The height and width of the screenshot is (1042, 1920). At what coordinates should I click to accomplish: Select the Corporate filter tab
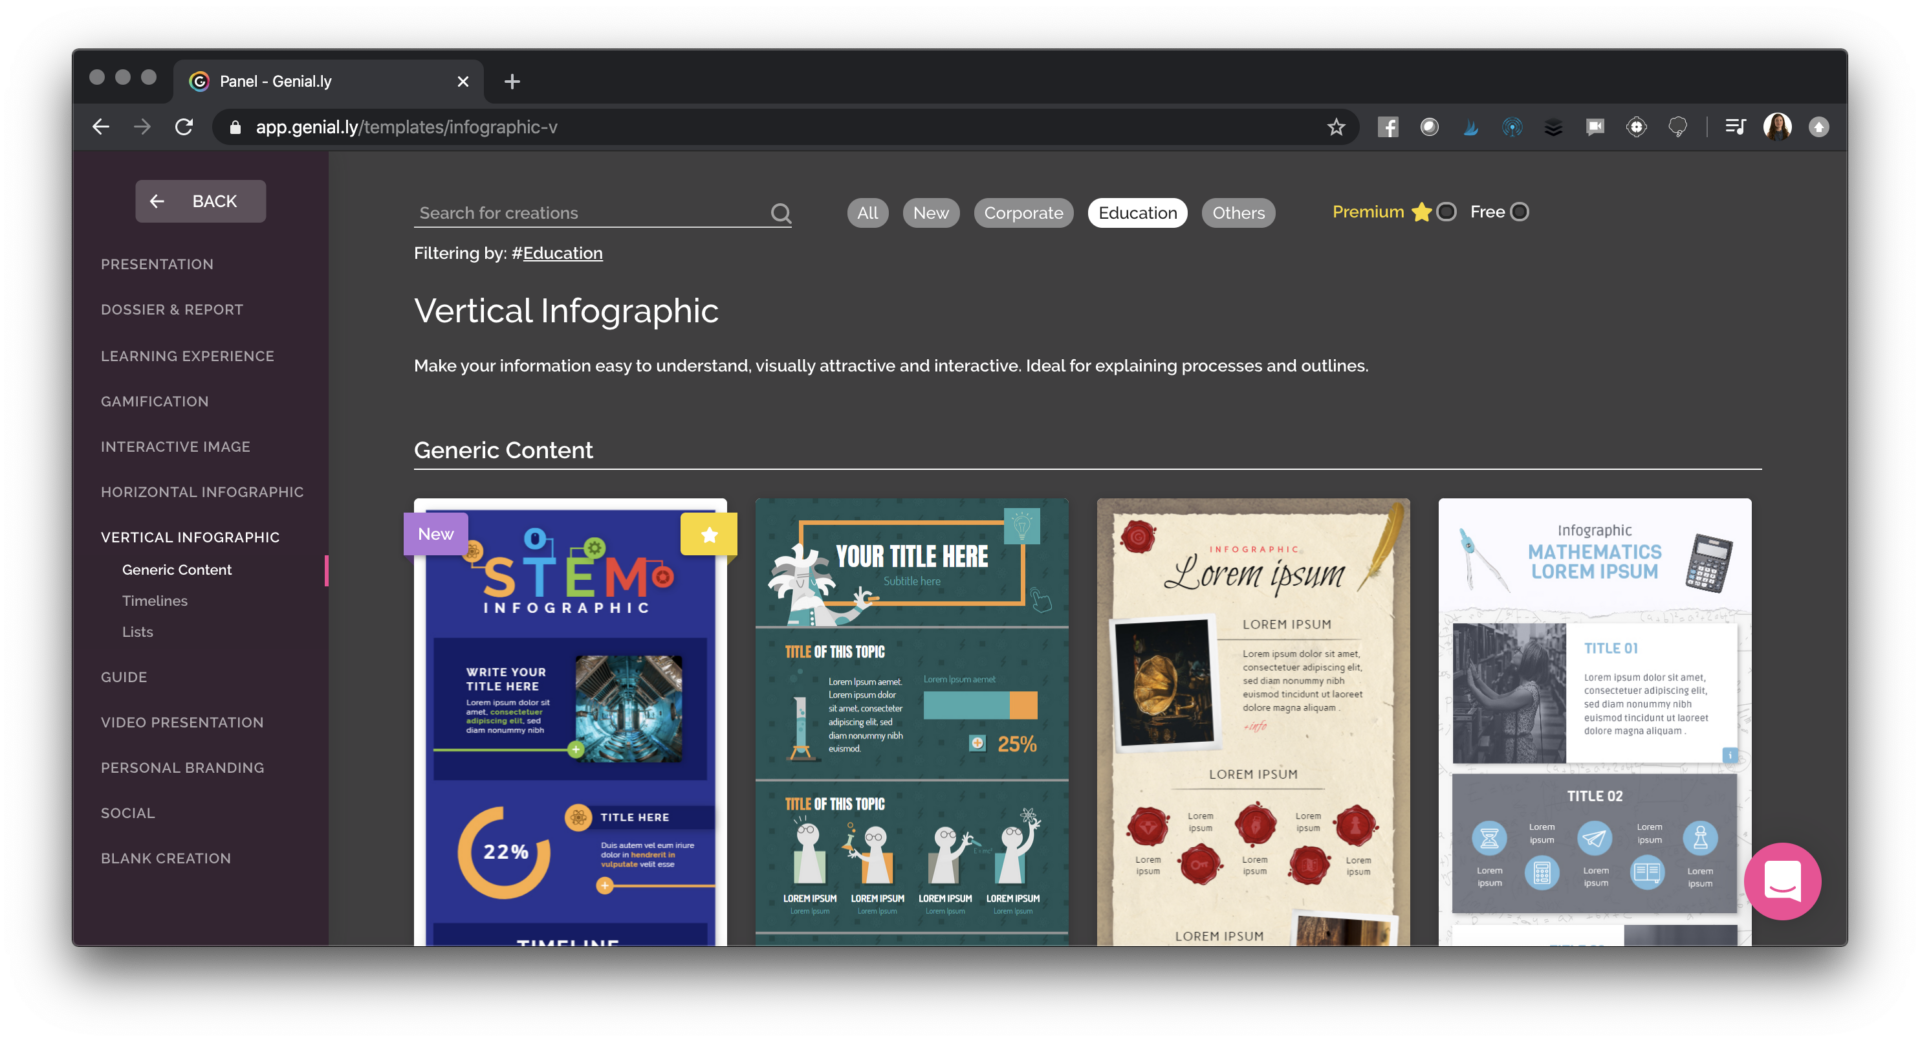coord(1023,213)
